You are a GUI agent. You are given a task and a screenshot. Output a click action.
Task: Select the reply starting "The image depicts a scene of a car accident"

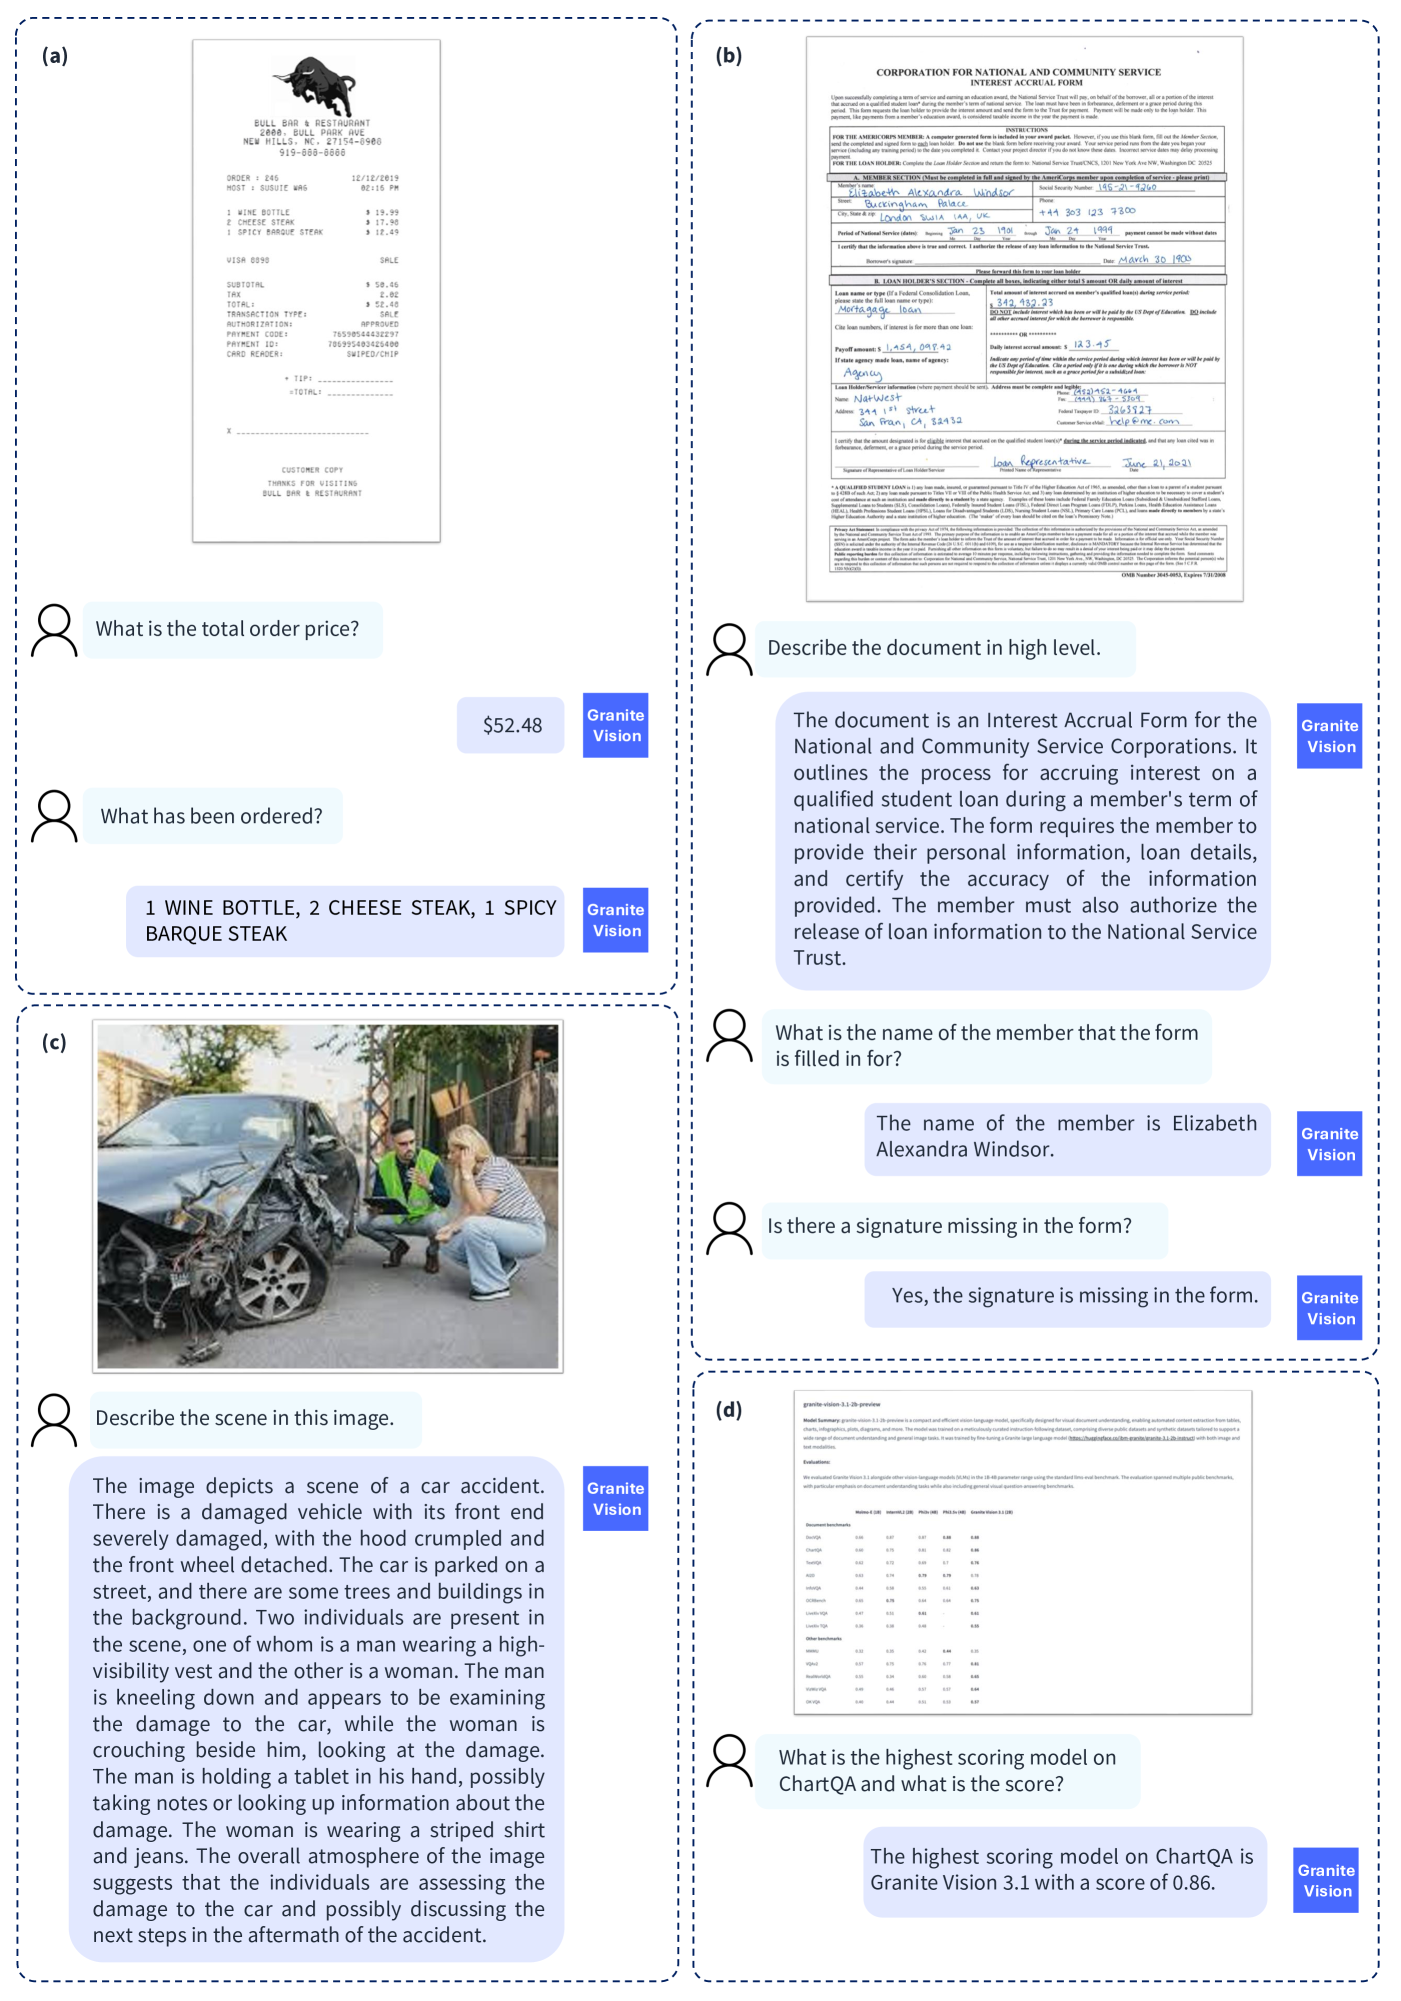coord(316,1710)
